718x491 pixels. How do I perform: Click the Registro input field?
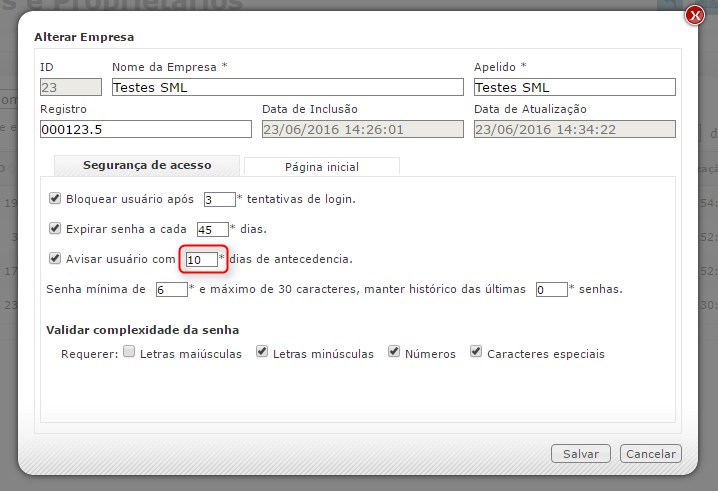click(x=145, y=129)
